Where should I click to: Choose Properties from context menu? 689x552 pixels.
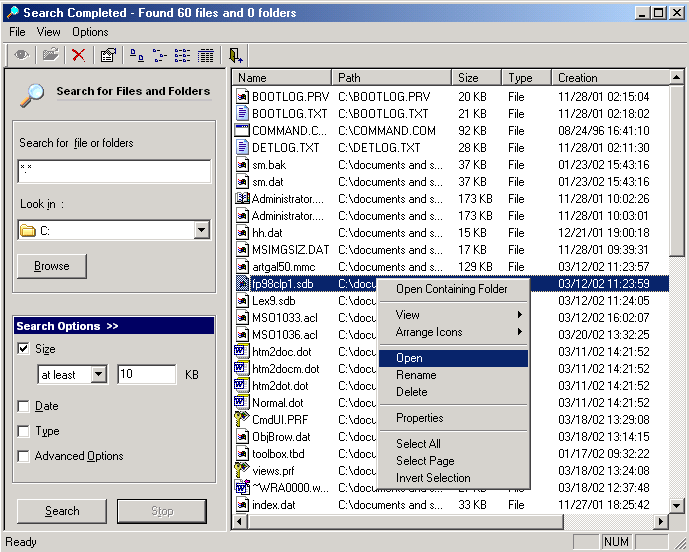point(454,418)
